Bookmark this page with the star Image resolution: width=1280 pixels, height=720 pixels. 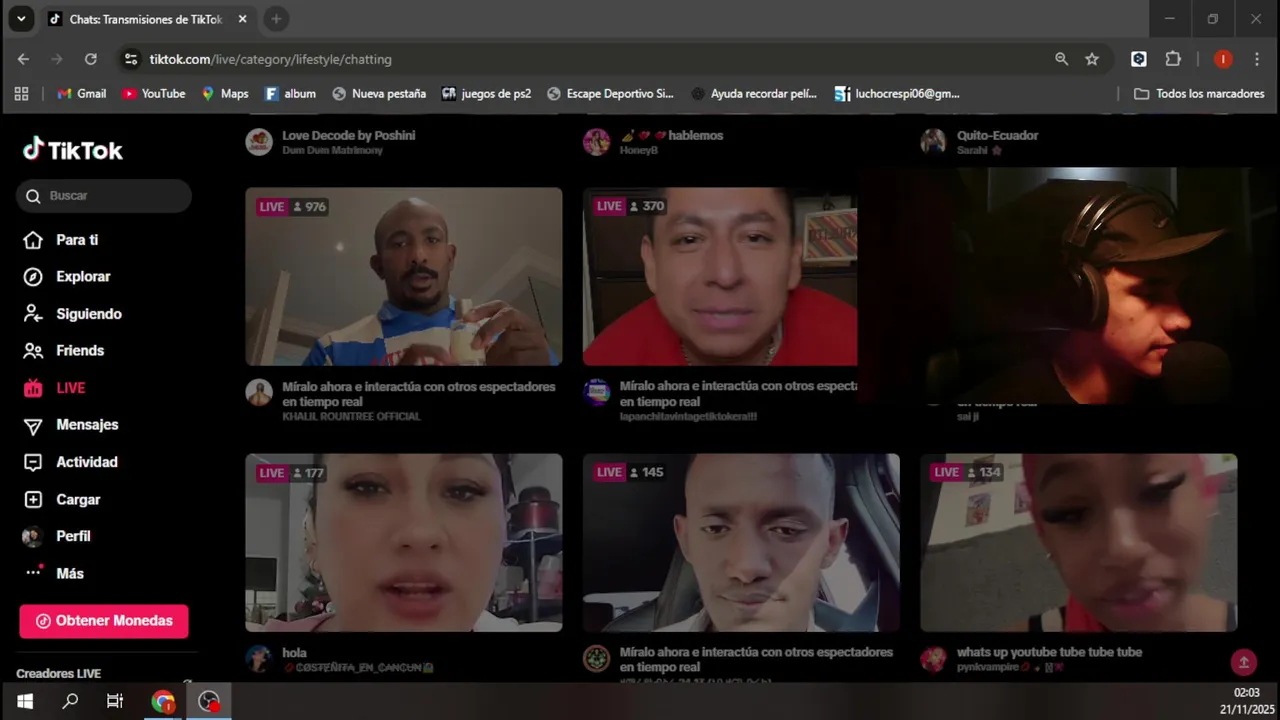(x=1092, y=59)
